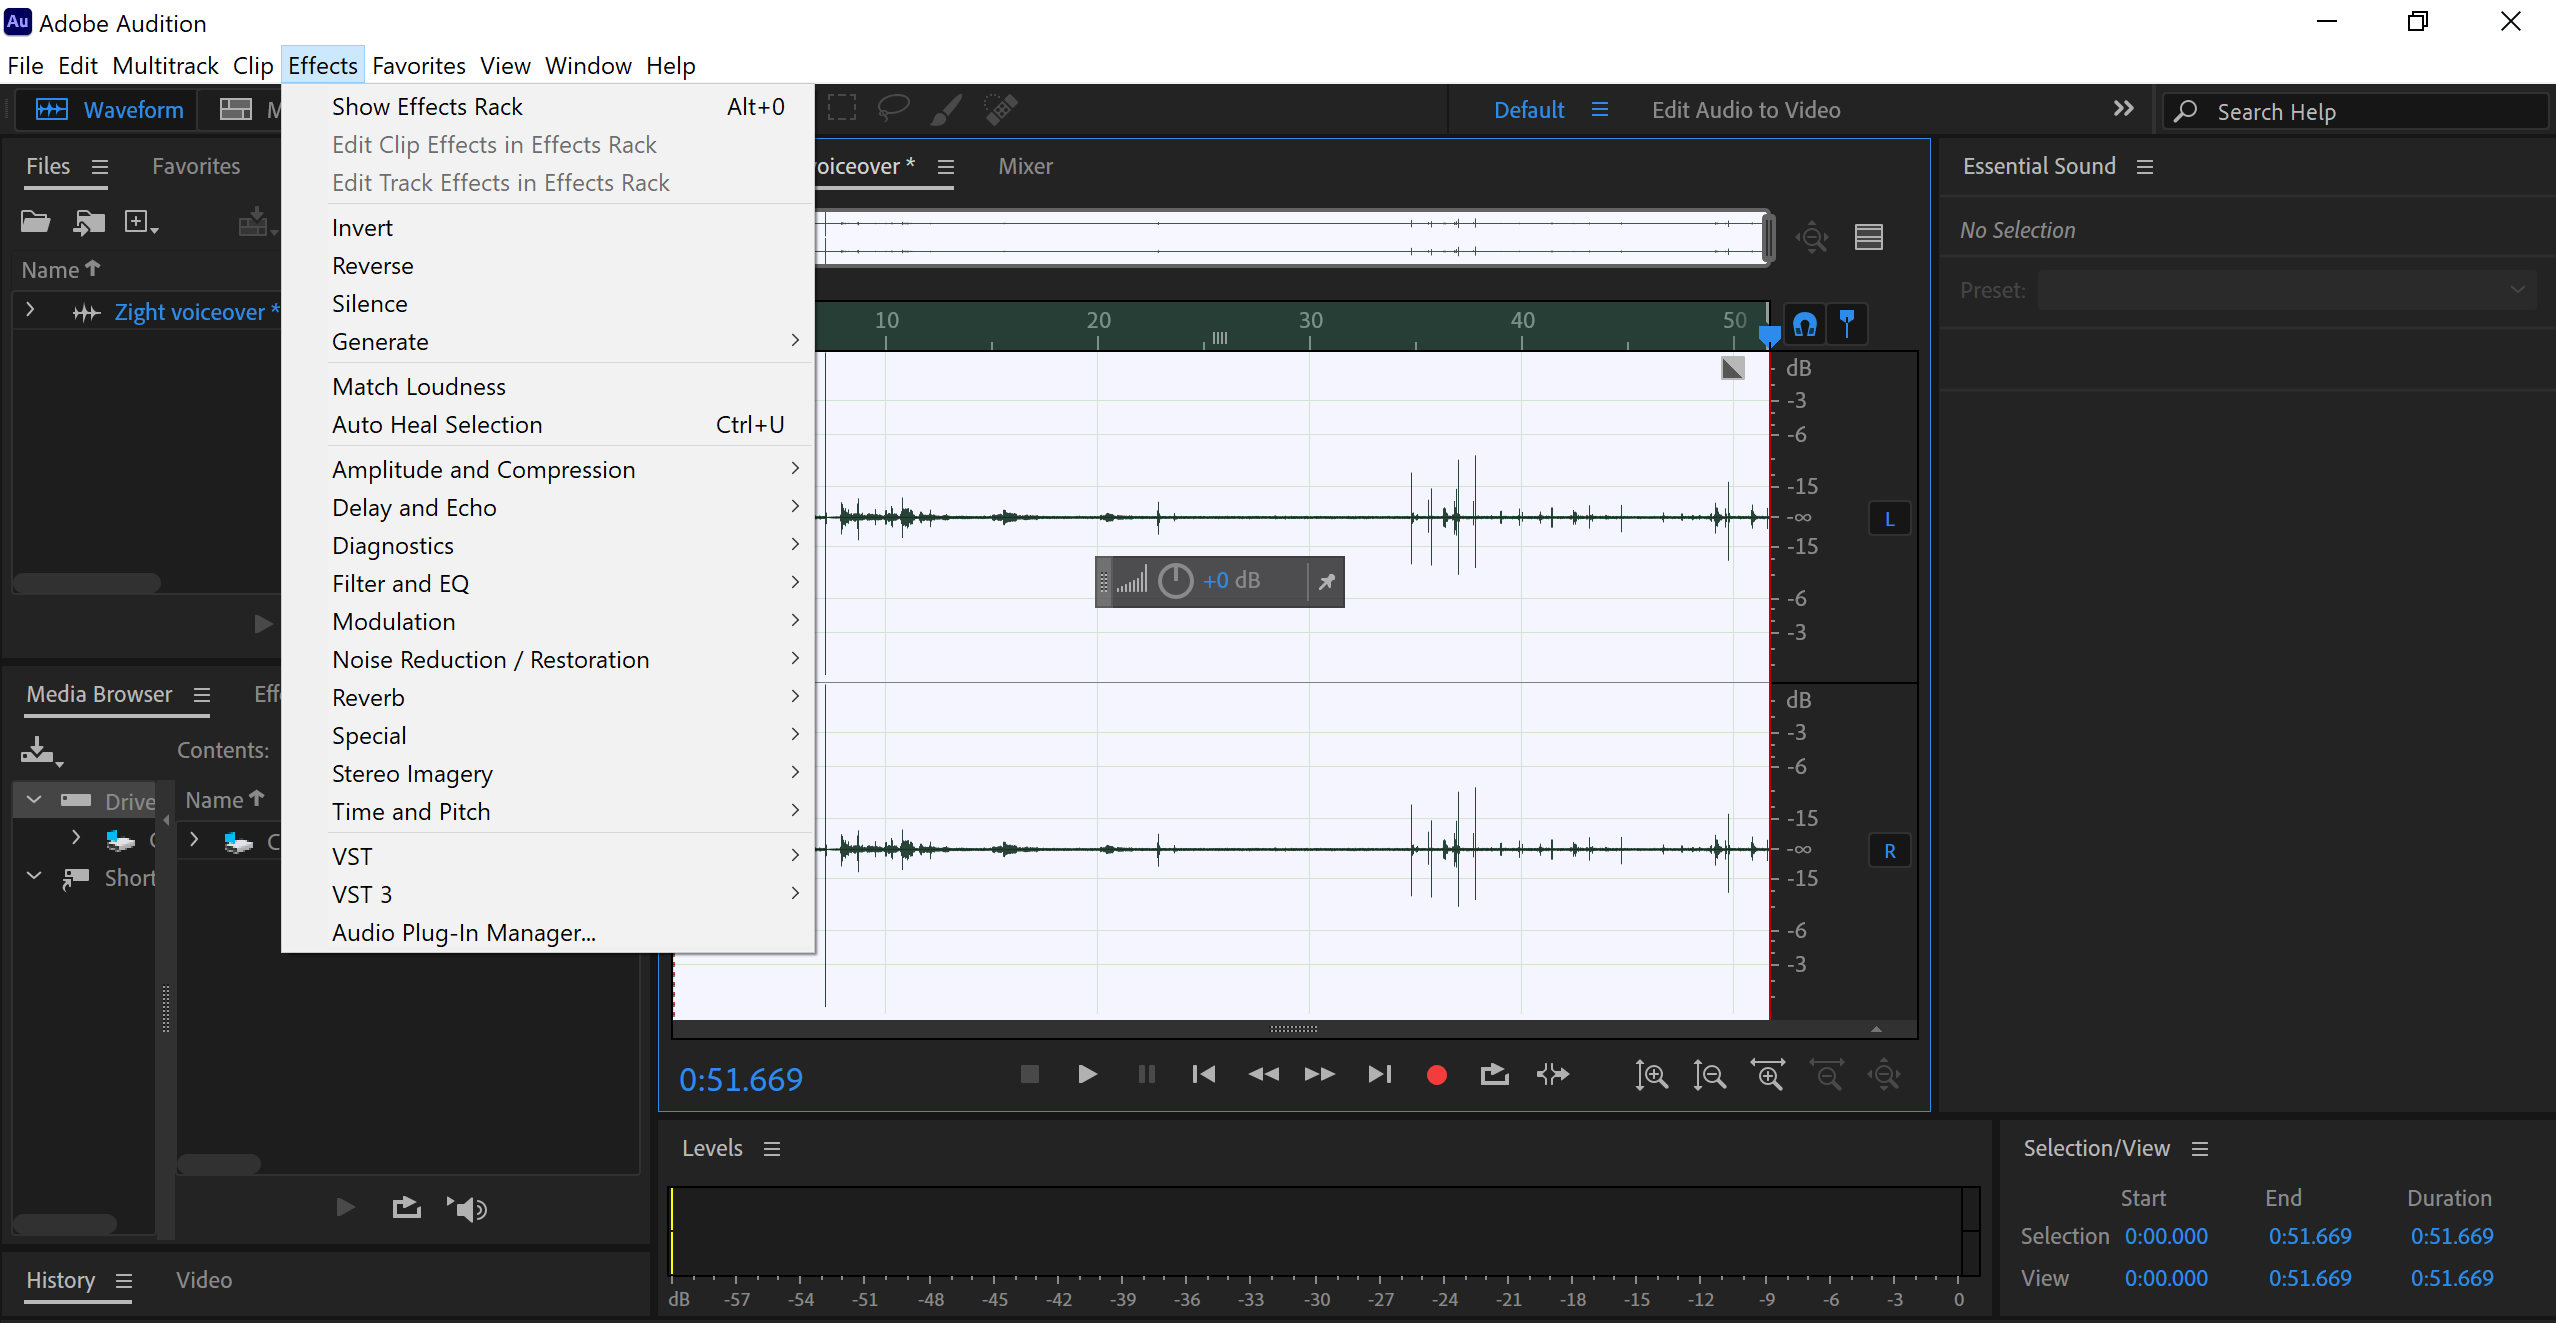Click the Pause button in transport
Screen dimensions: 2556x1323
click(x=1146, y=1074)
